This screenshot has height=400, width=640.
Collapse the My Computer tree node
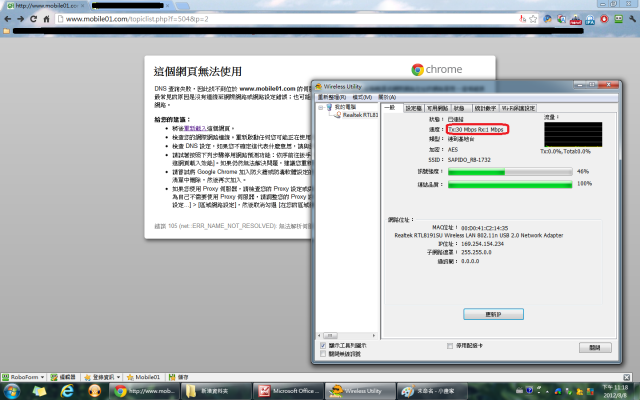pyautogui.click(x=321, y=107)
